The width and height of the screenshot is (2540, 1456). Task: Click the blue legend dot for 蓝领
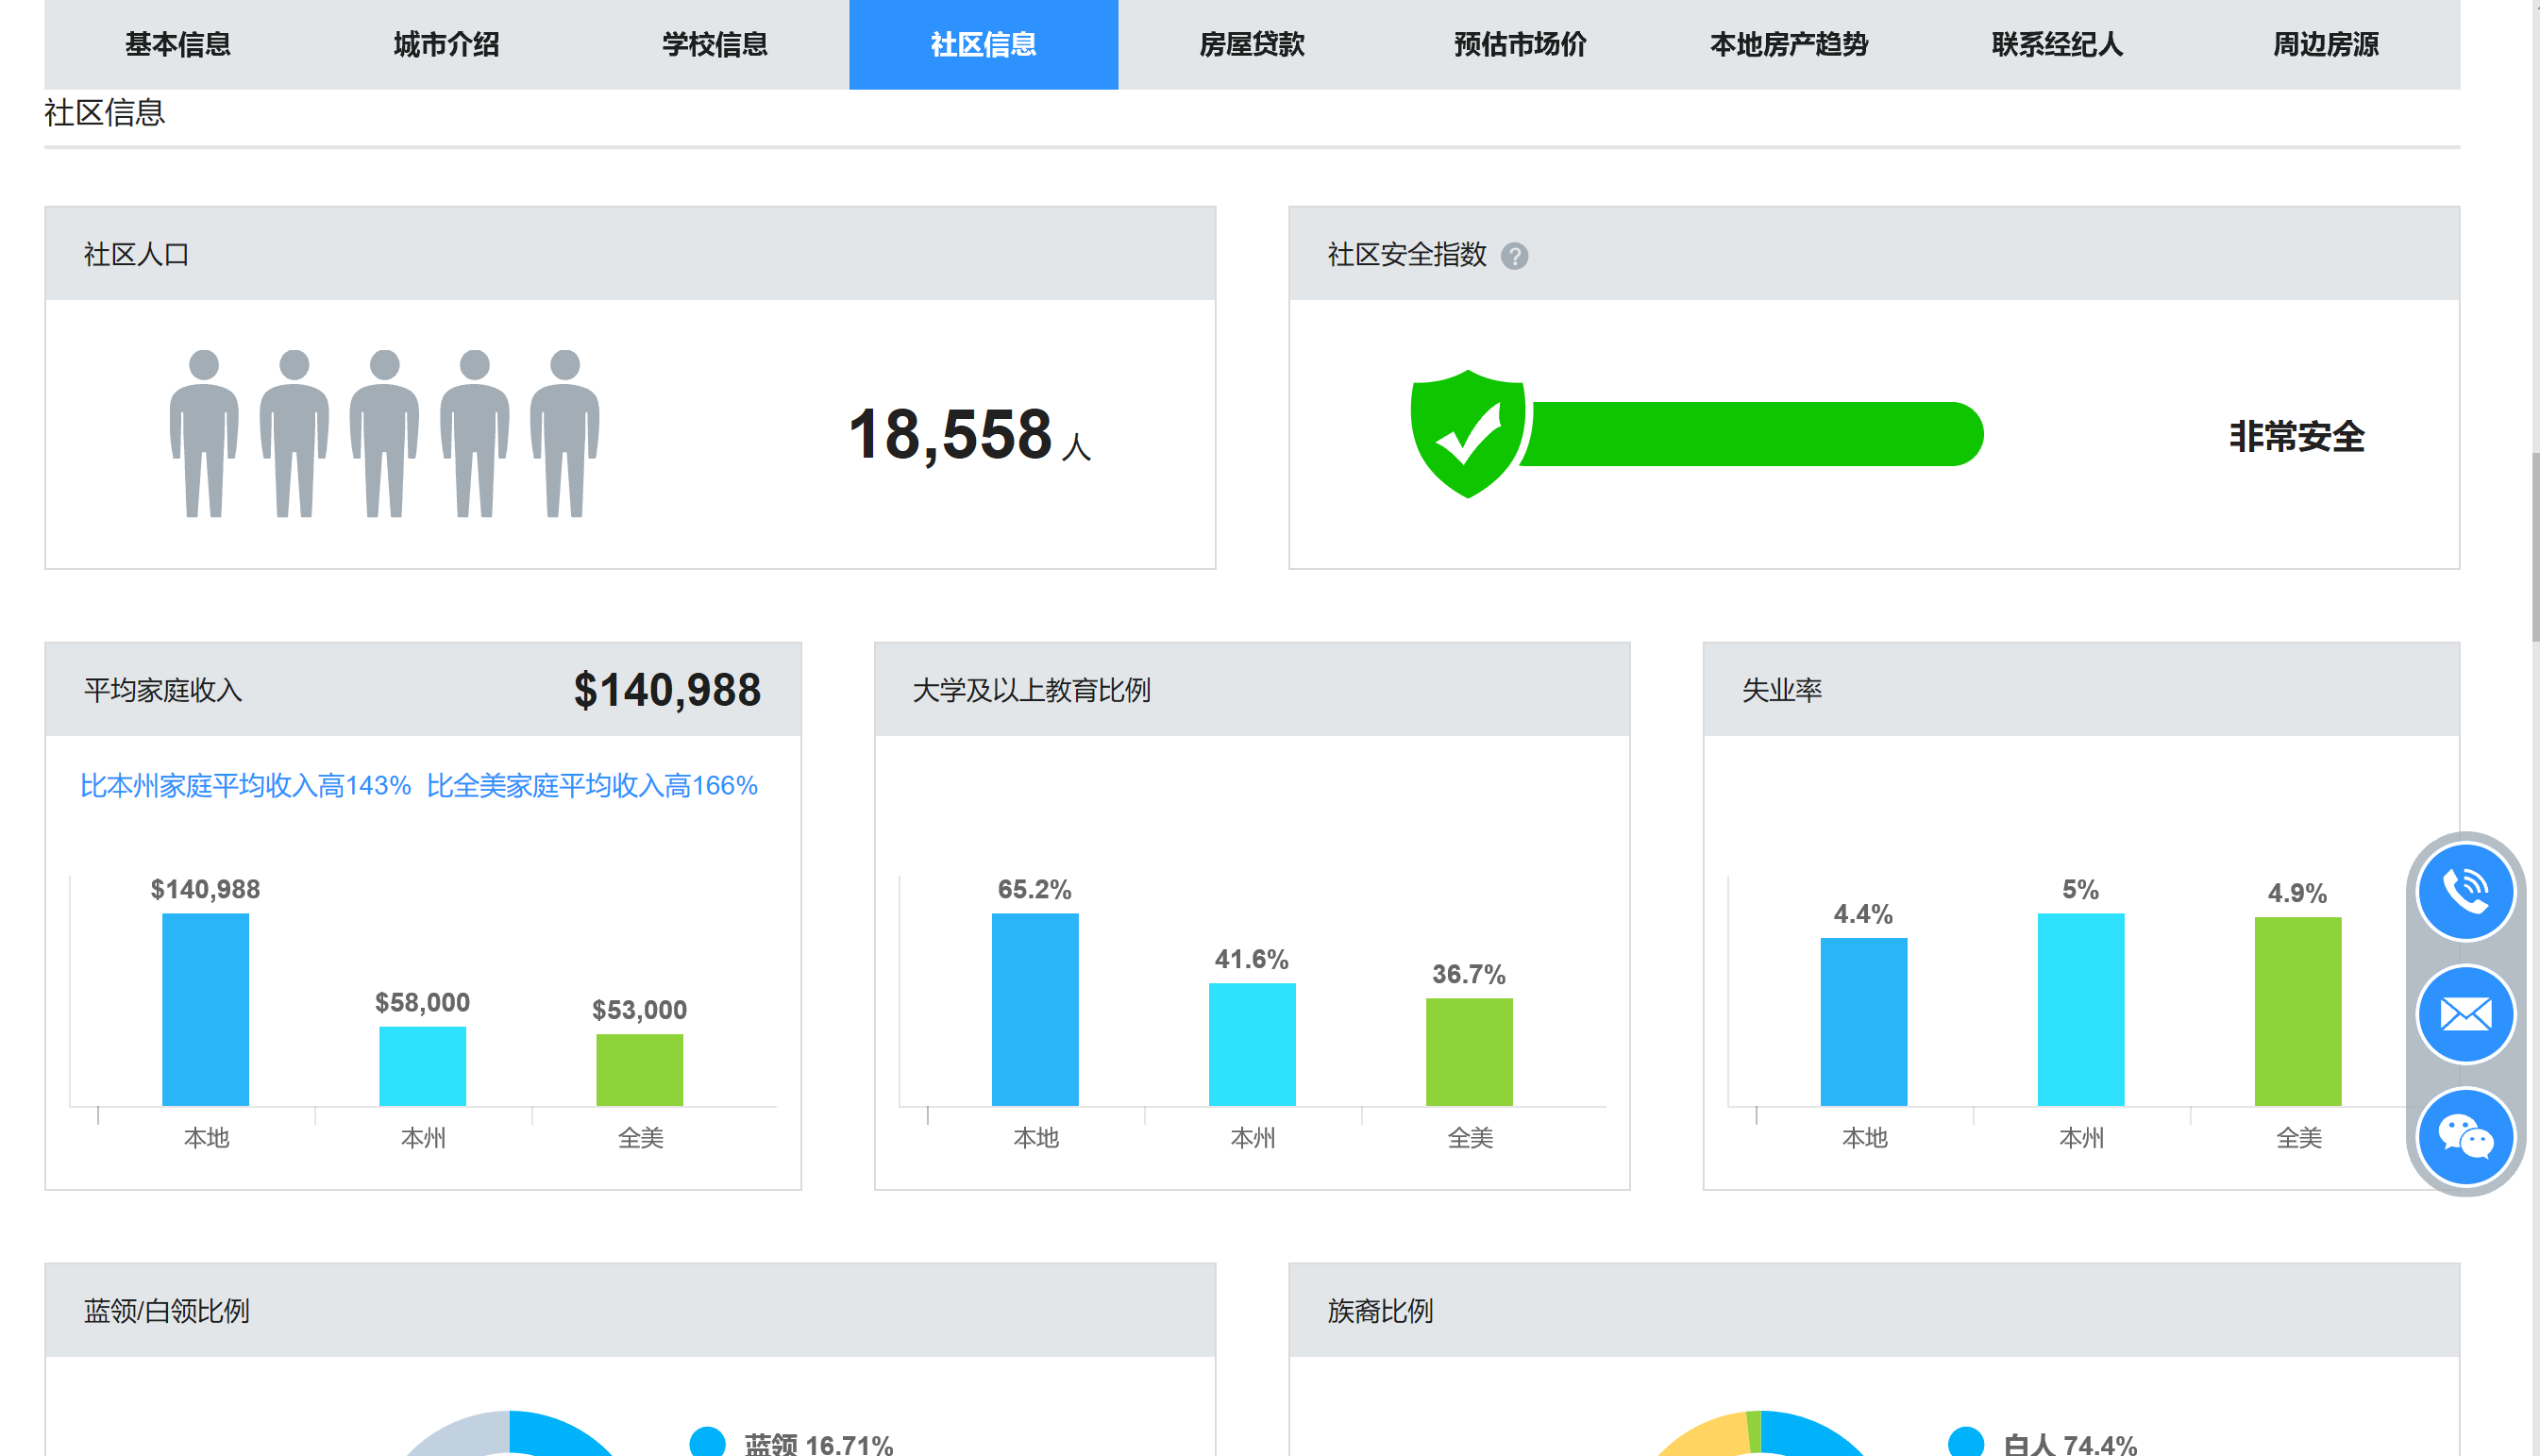point(707,1442)
